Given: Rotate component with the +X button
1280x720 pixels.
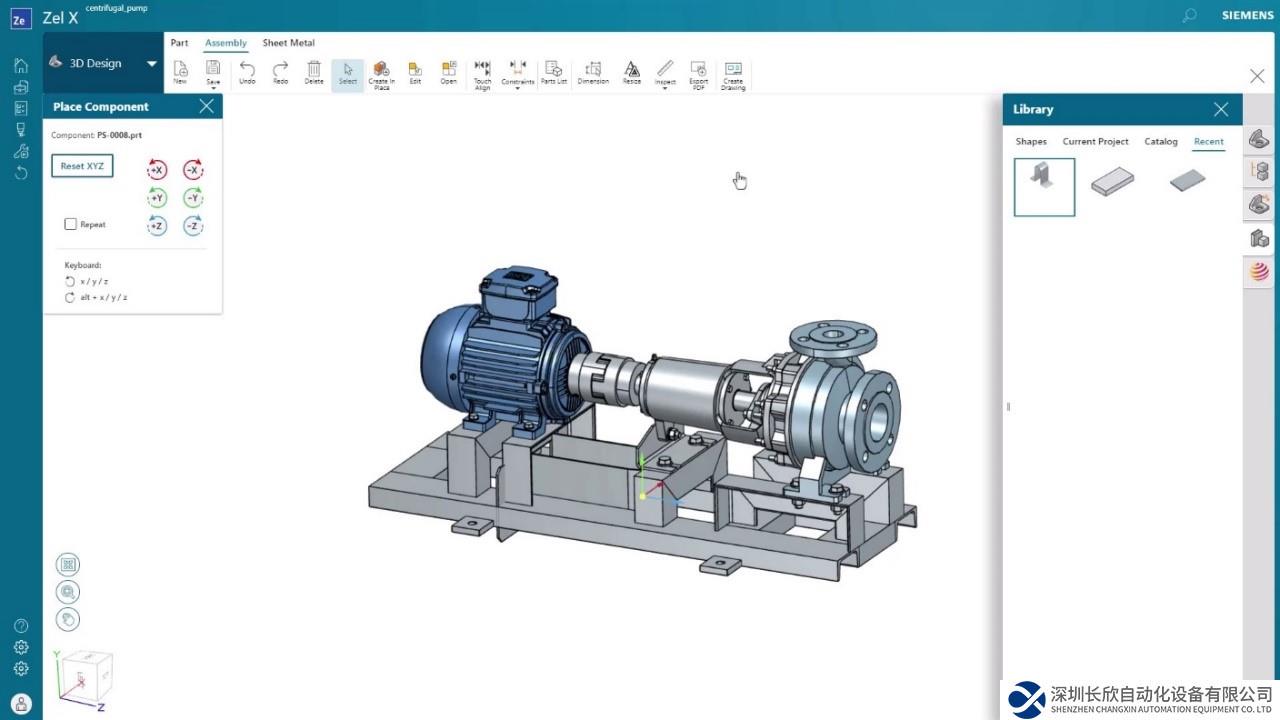Looking at the screenshot, I should tap(157, 170).
